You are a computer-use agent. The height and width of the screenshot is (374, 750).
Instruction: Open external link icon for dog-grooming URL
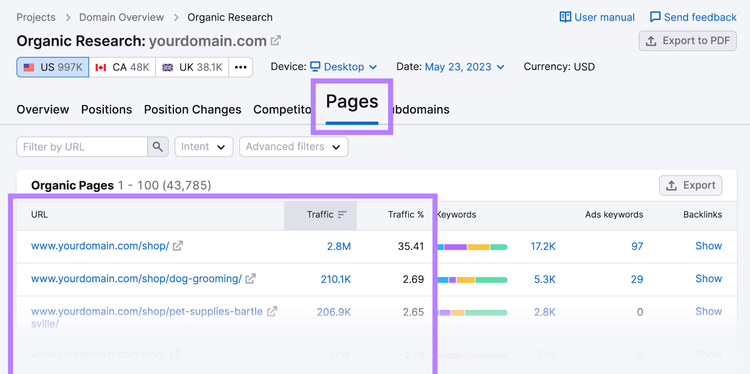click(251, 279)
